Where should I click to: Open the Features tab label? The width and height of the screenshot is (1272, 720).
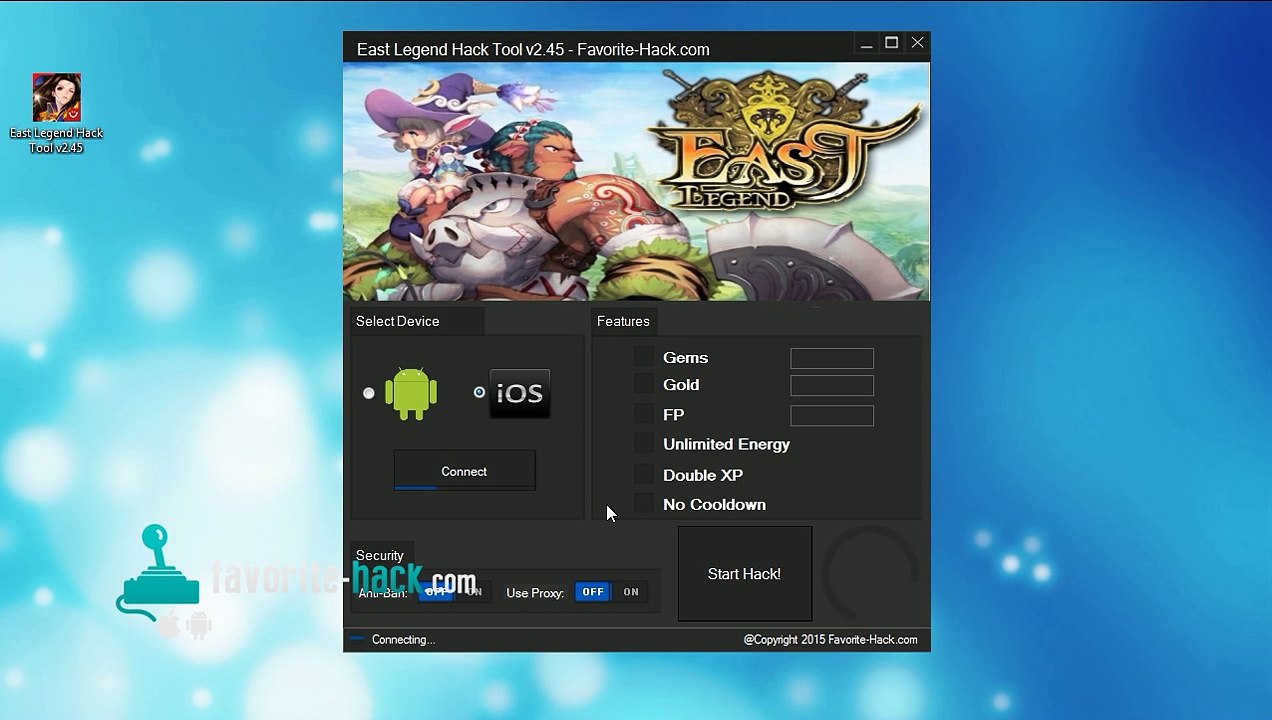tap(623, 321)
